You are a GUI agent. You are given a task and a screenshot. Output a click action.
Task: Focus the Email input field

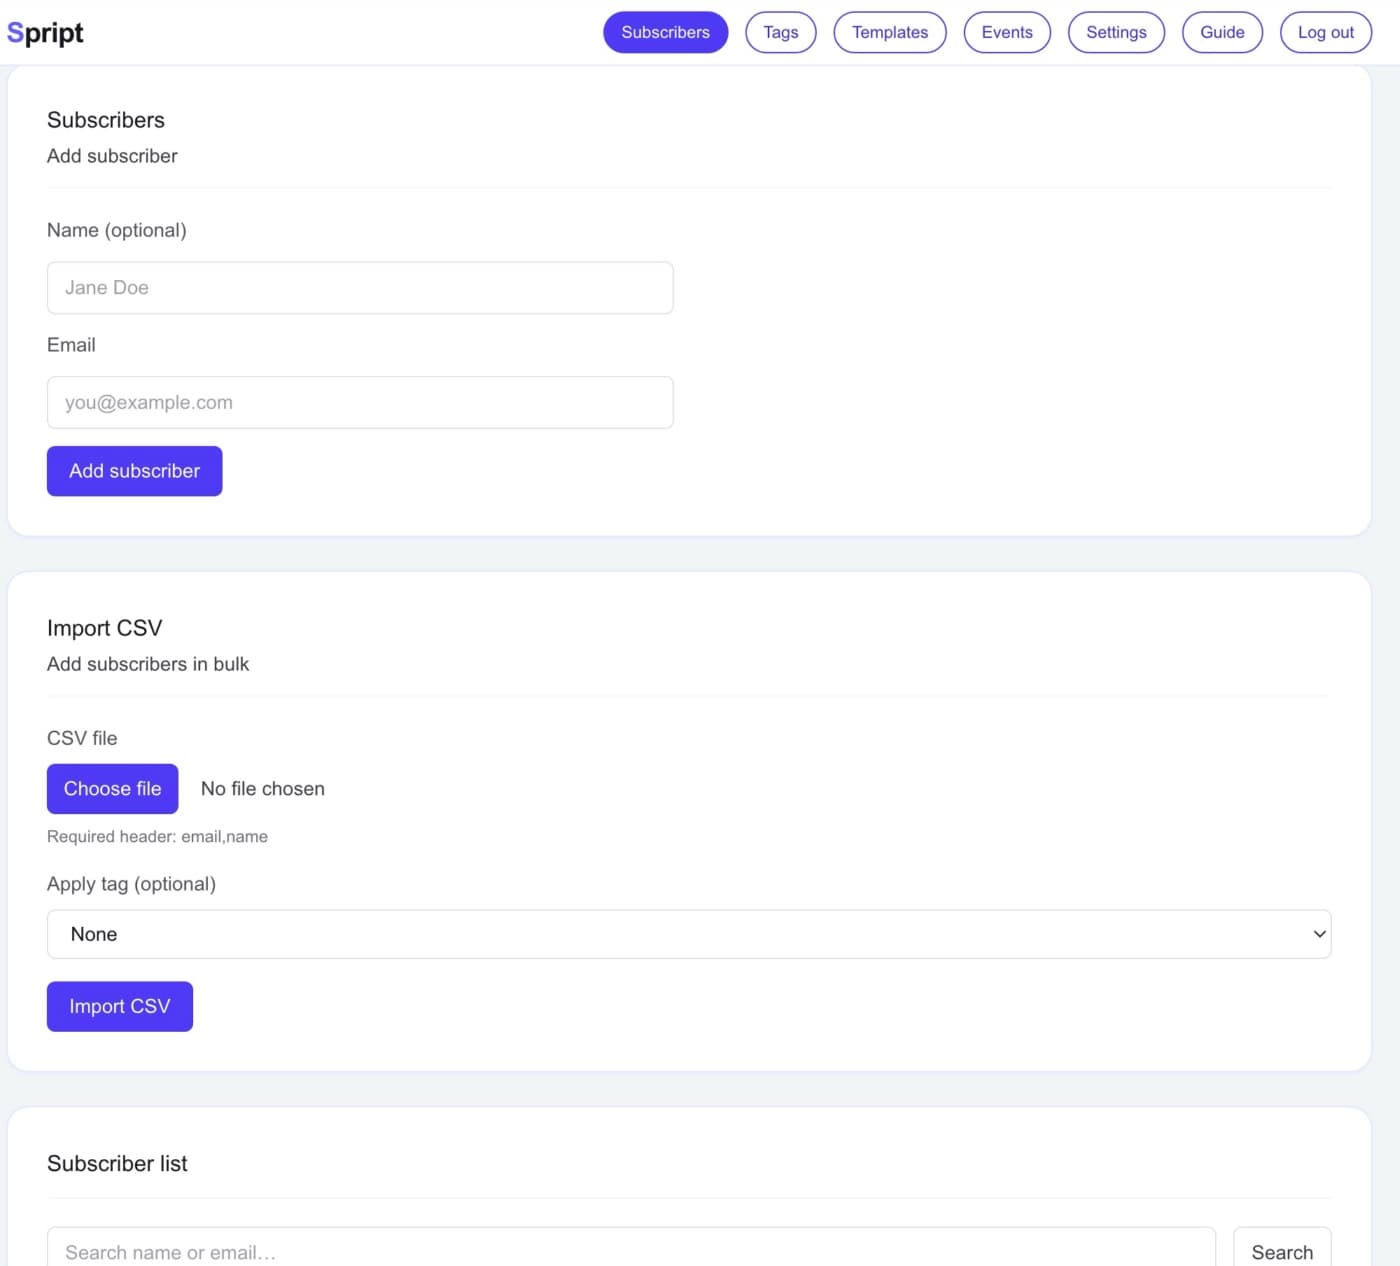360,402
